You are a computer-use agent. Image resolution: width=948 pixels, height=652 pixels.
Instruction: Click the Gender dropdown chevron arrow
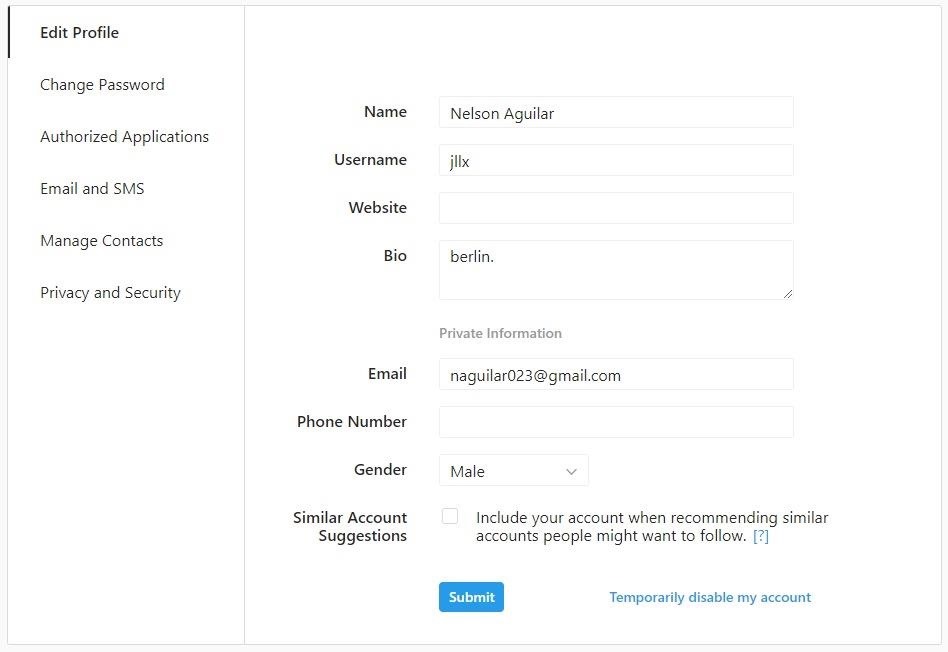click(x=571, y=470)
